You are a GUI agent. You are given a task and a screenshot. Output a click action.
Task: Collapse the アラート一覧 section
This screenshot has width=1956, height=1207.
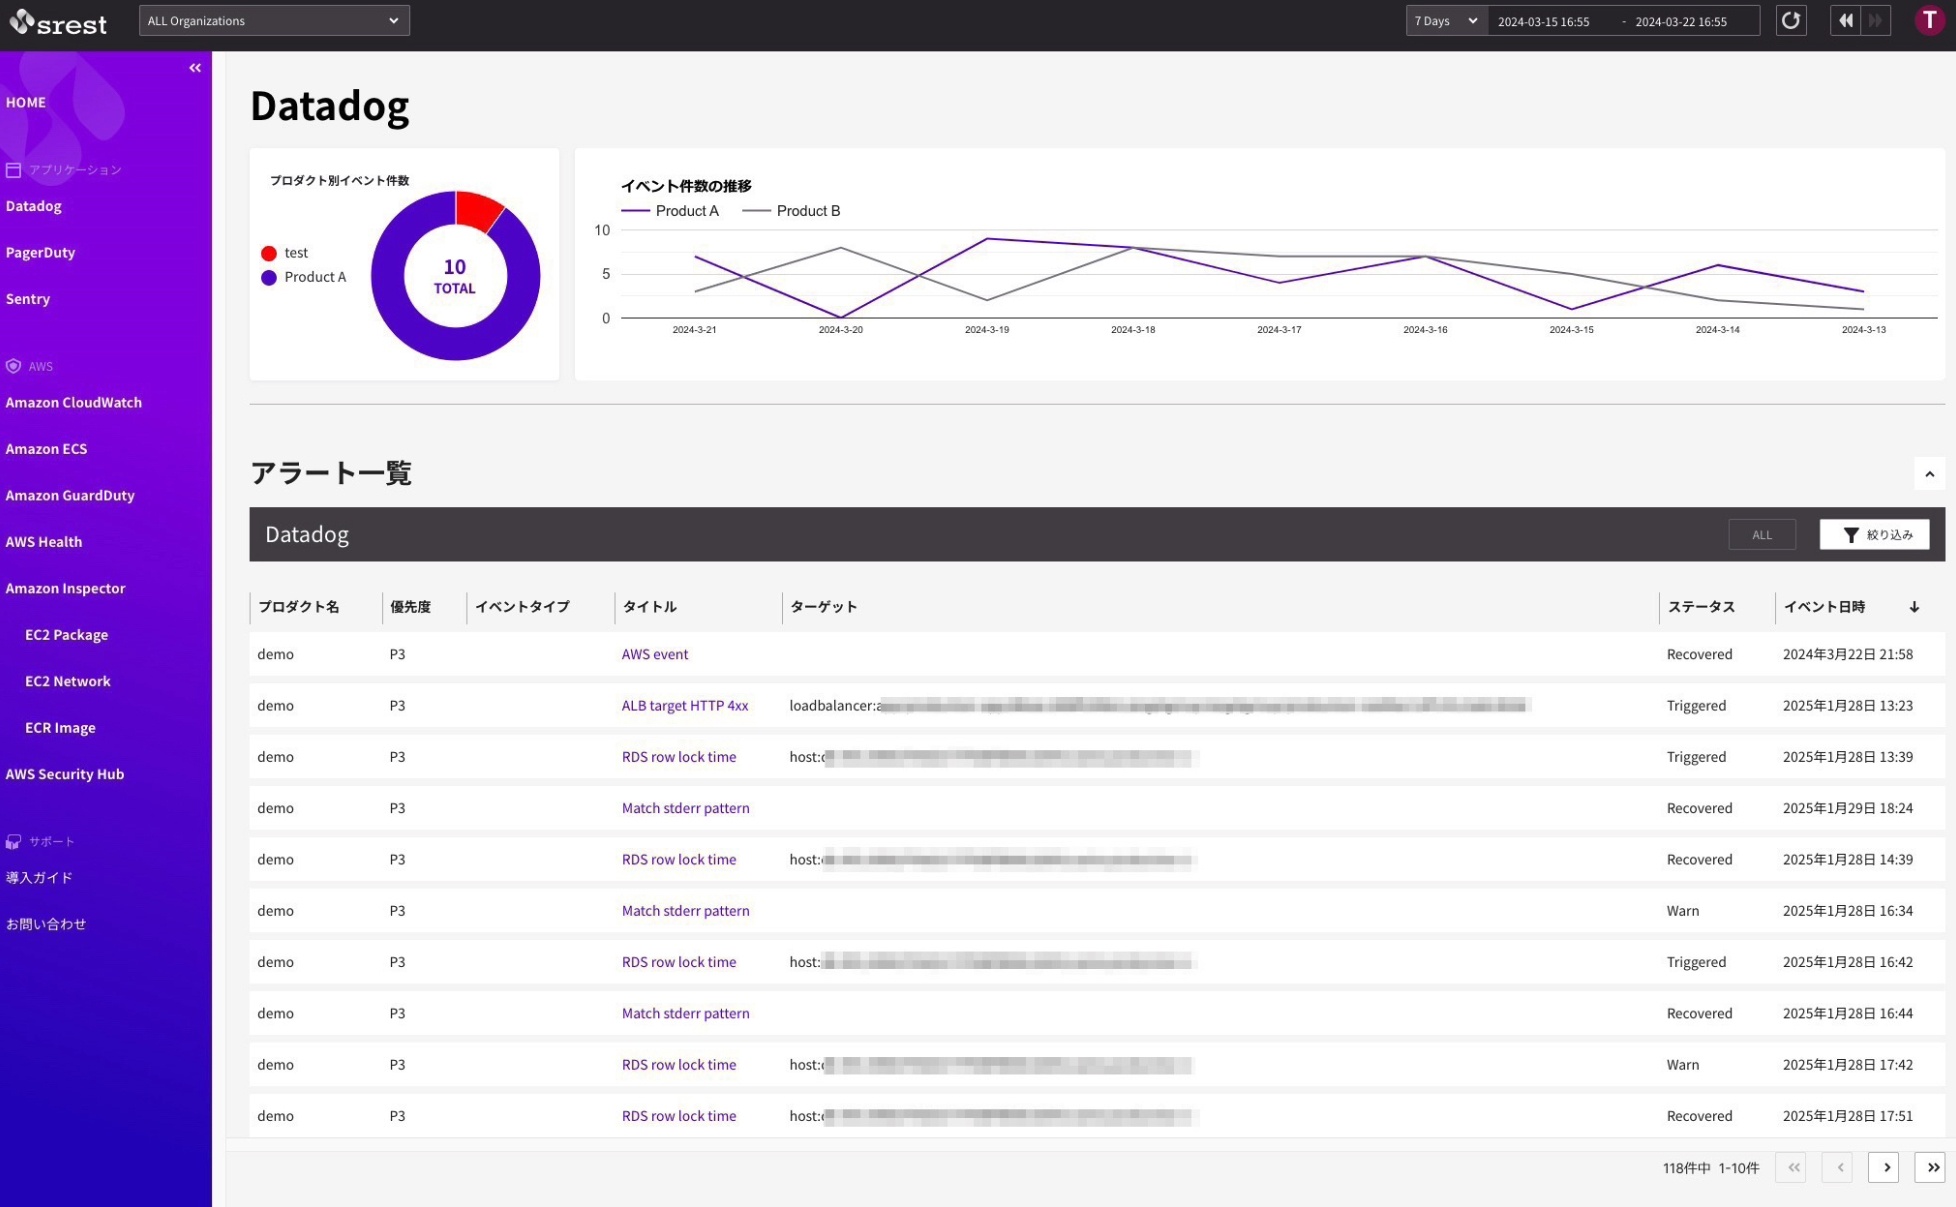[x=1929, y=474]
